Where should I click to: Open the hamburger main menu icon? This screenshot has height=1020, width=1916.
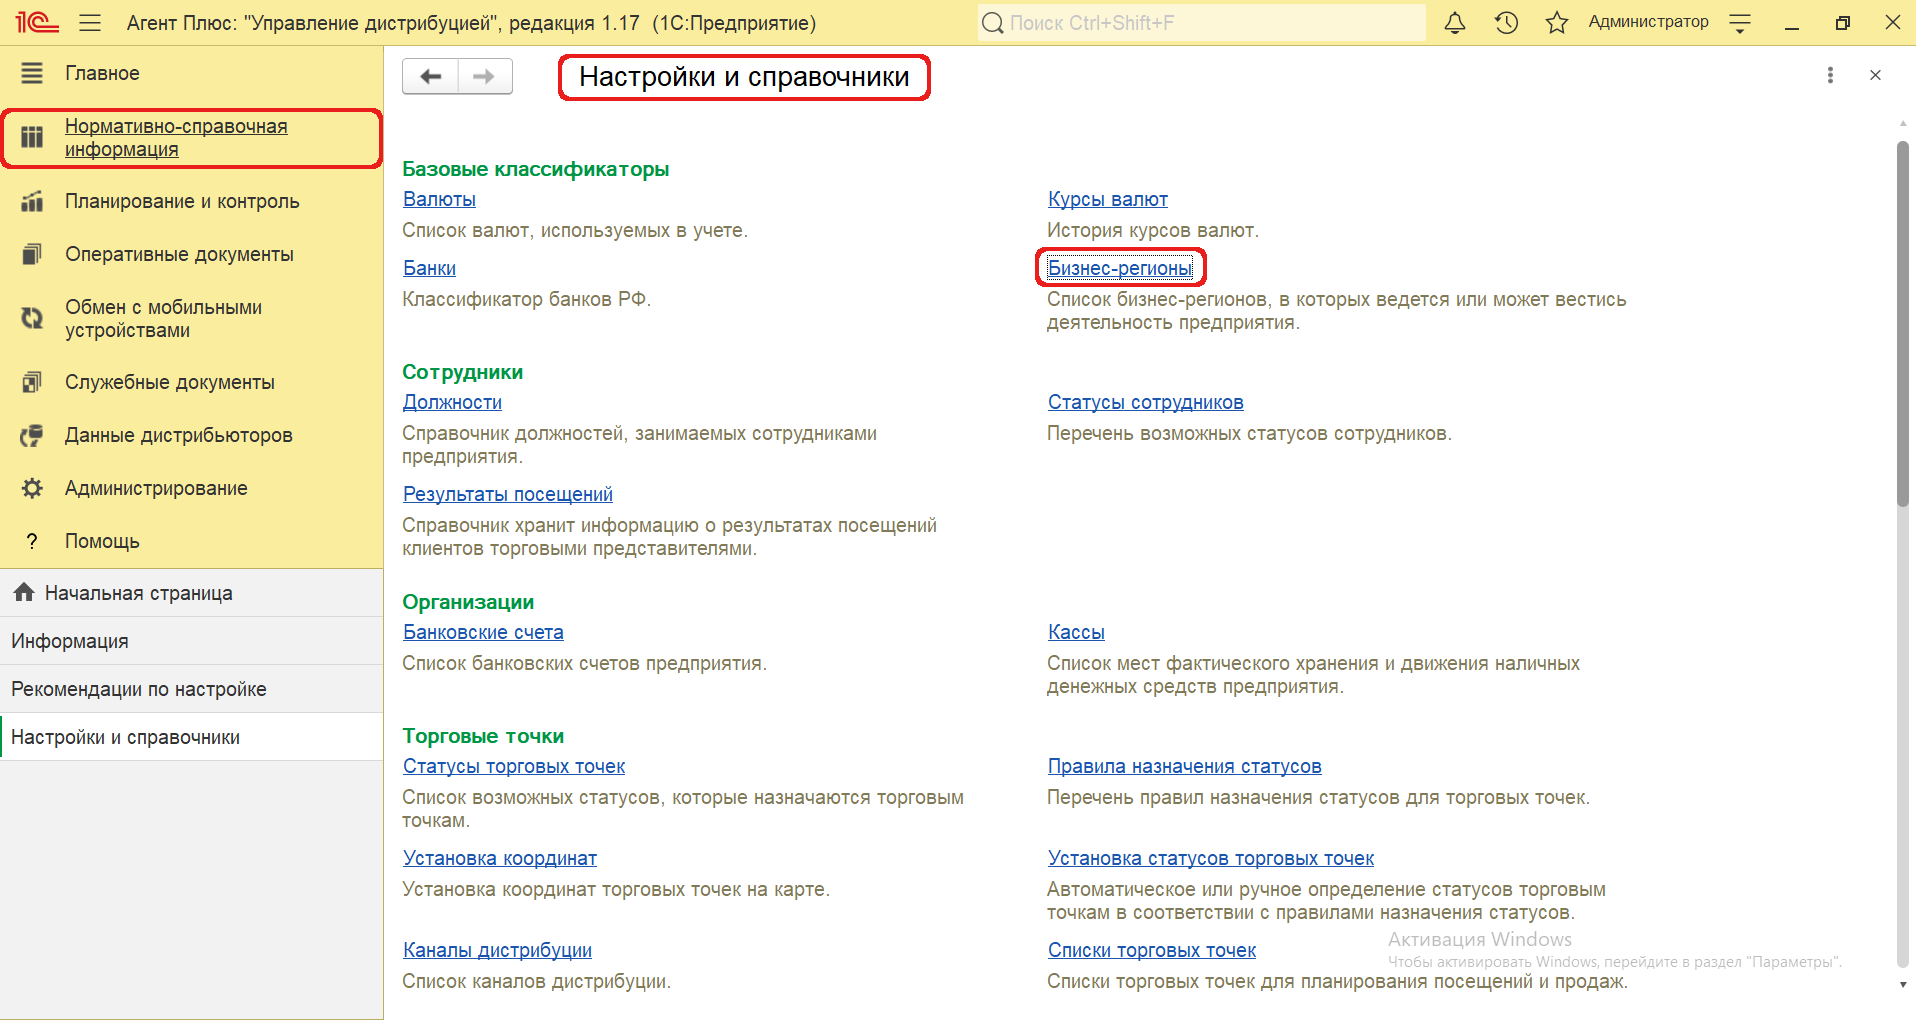pyautogui.click(x=90, y=23)
